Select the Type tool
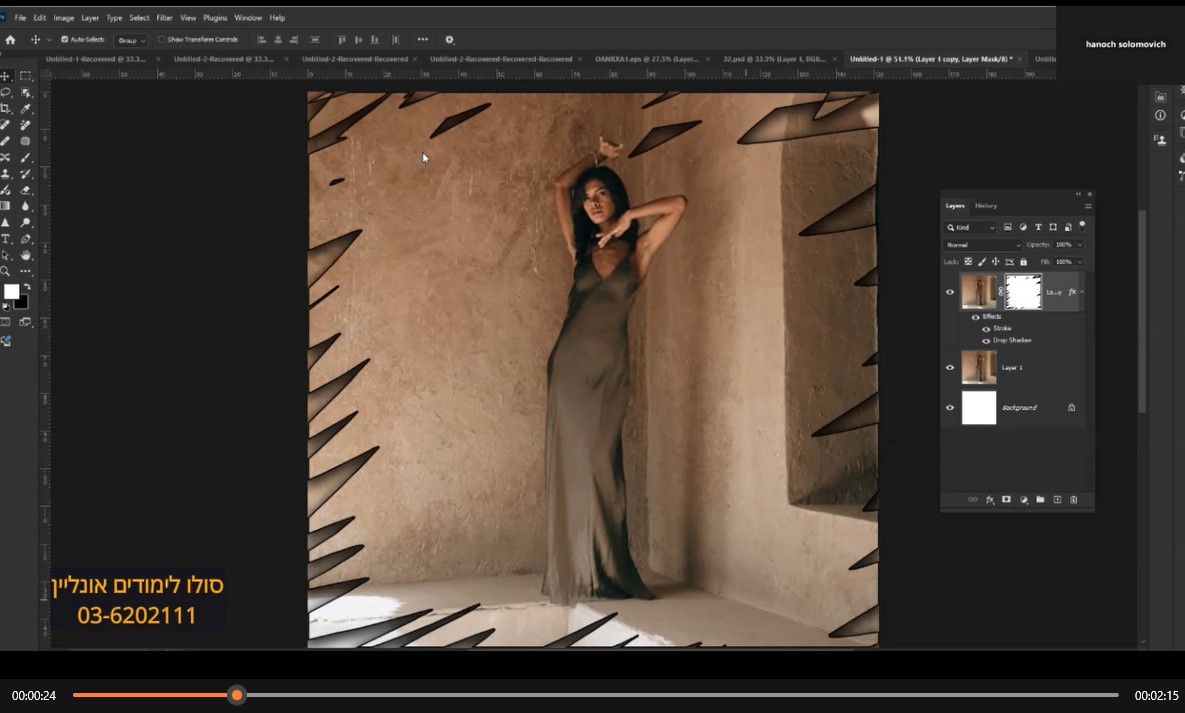This screenshot has height=713, width=1185. coord(6,239)
